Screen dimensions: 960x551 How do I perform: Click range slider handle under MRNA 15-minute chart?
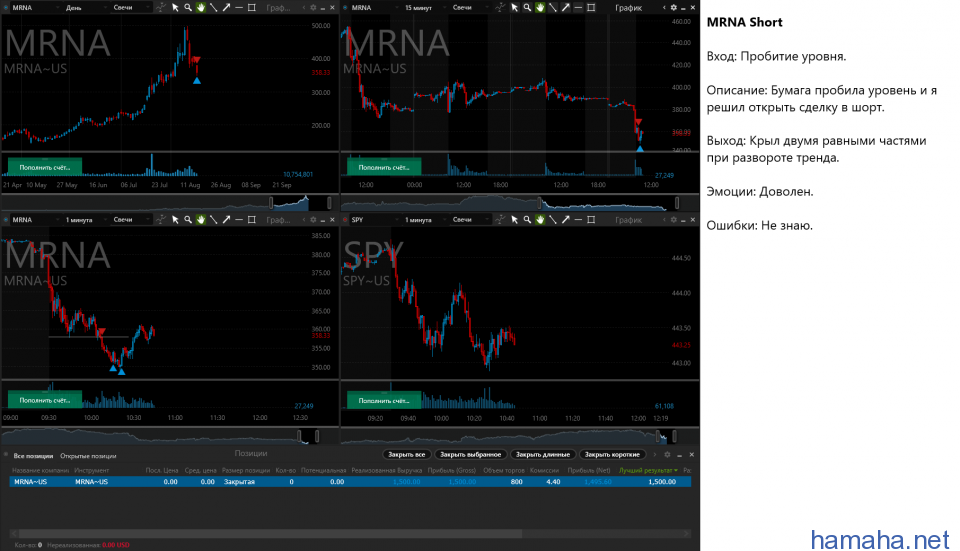pos(539,202)
